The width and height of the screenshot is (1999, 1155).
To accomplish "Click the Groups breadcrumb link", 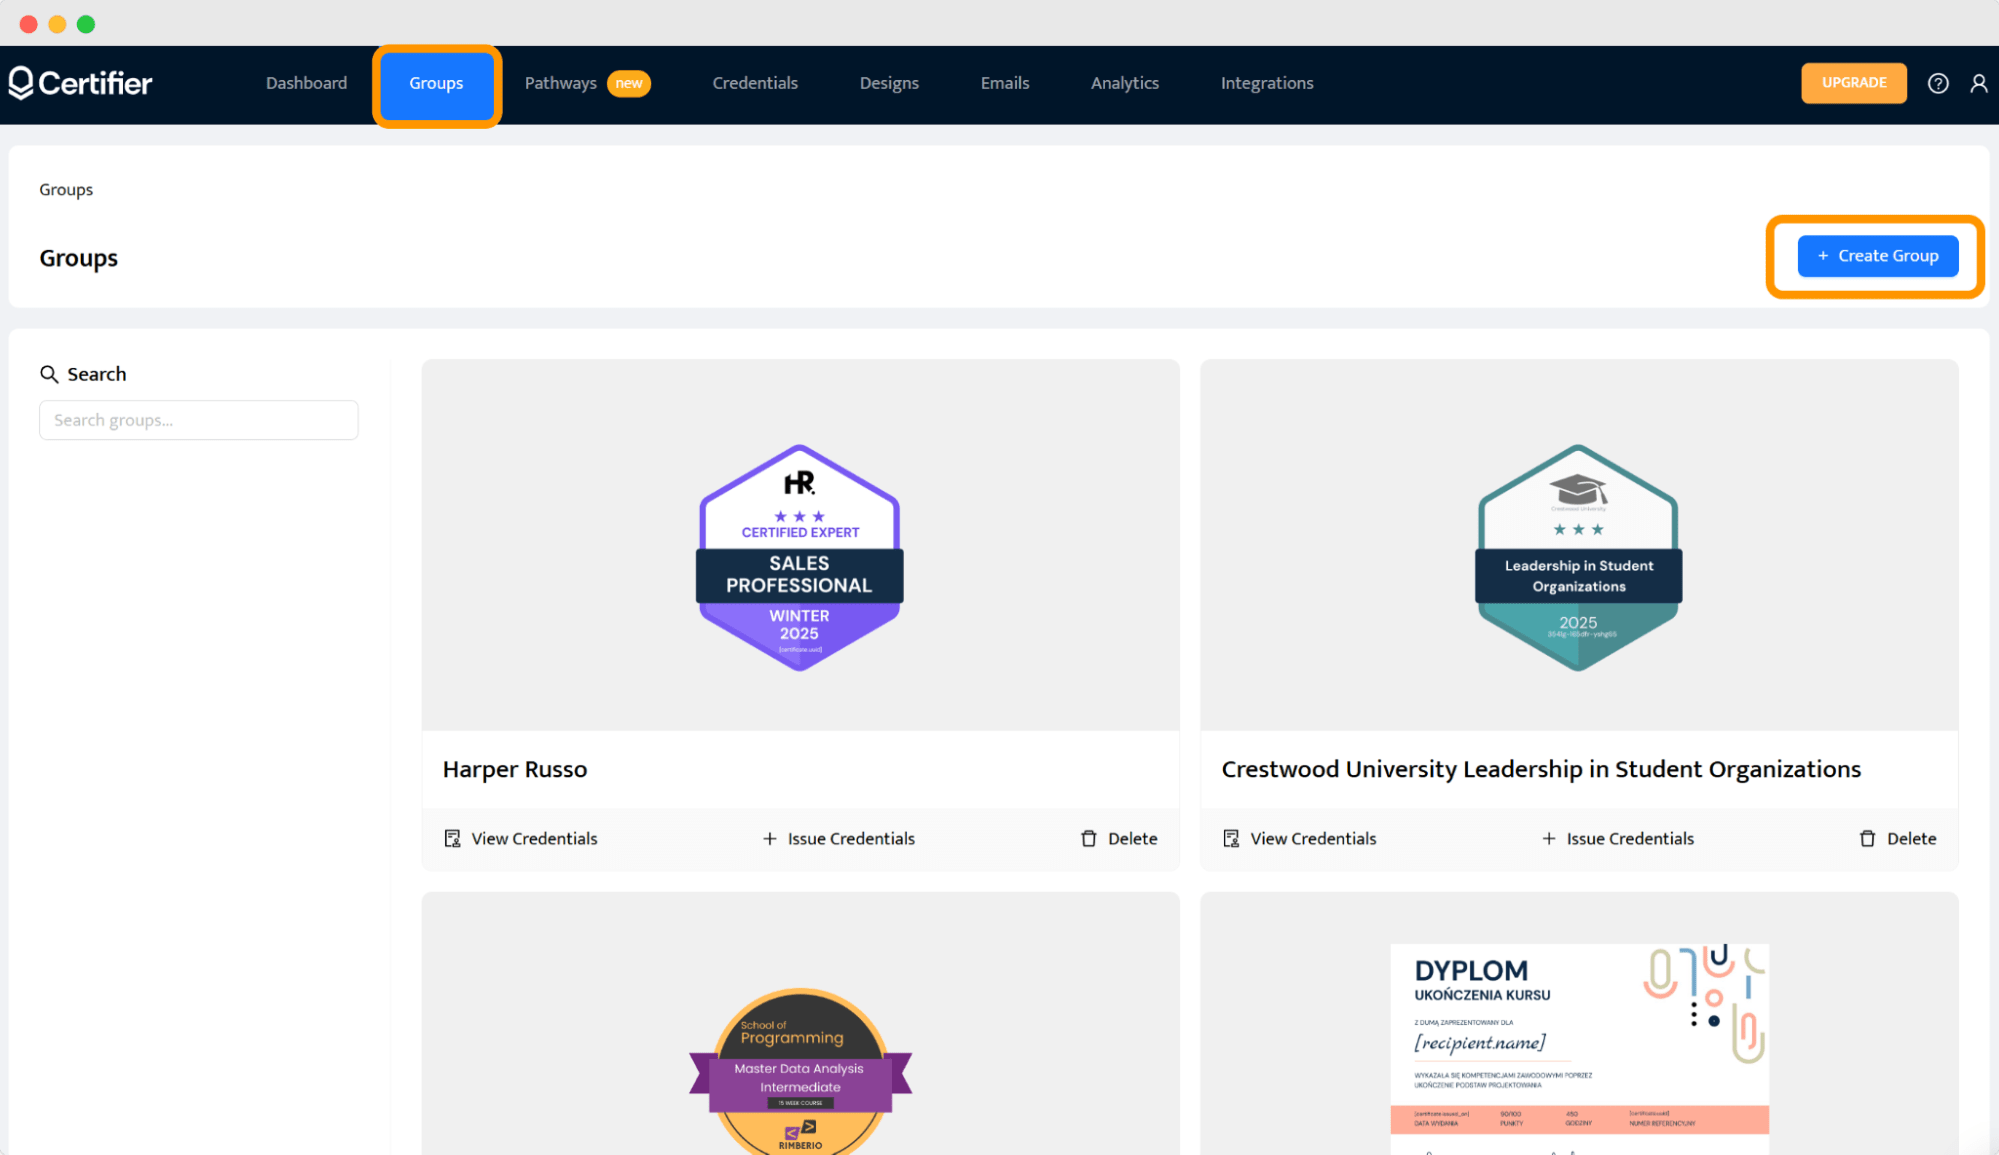I will (66, 190).
